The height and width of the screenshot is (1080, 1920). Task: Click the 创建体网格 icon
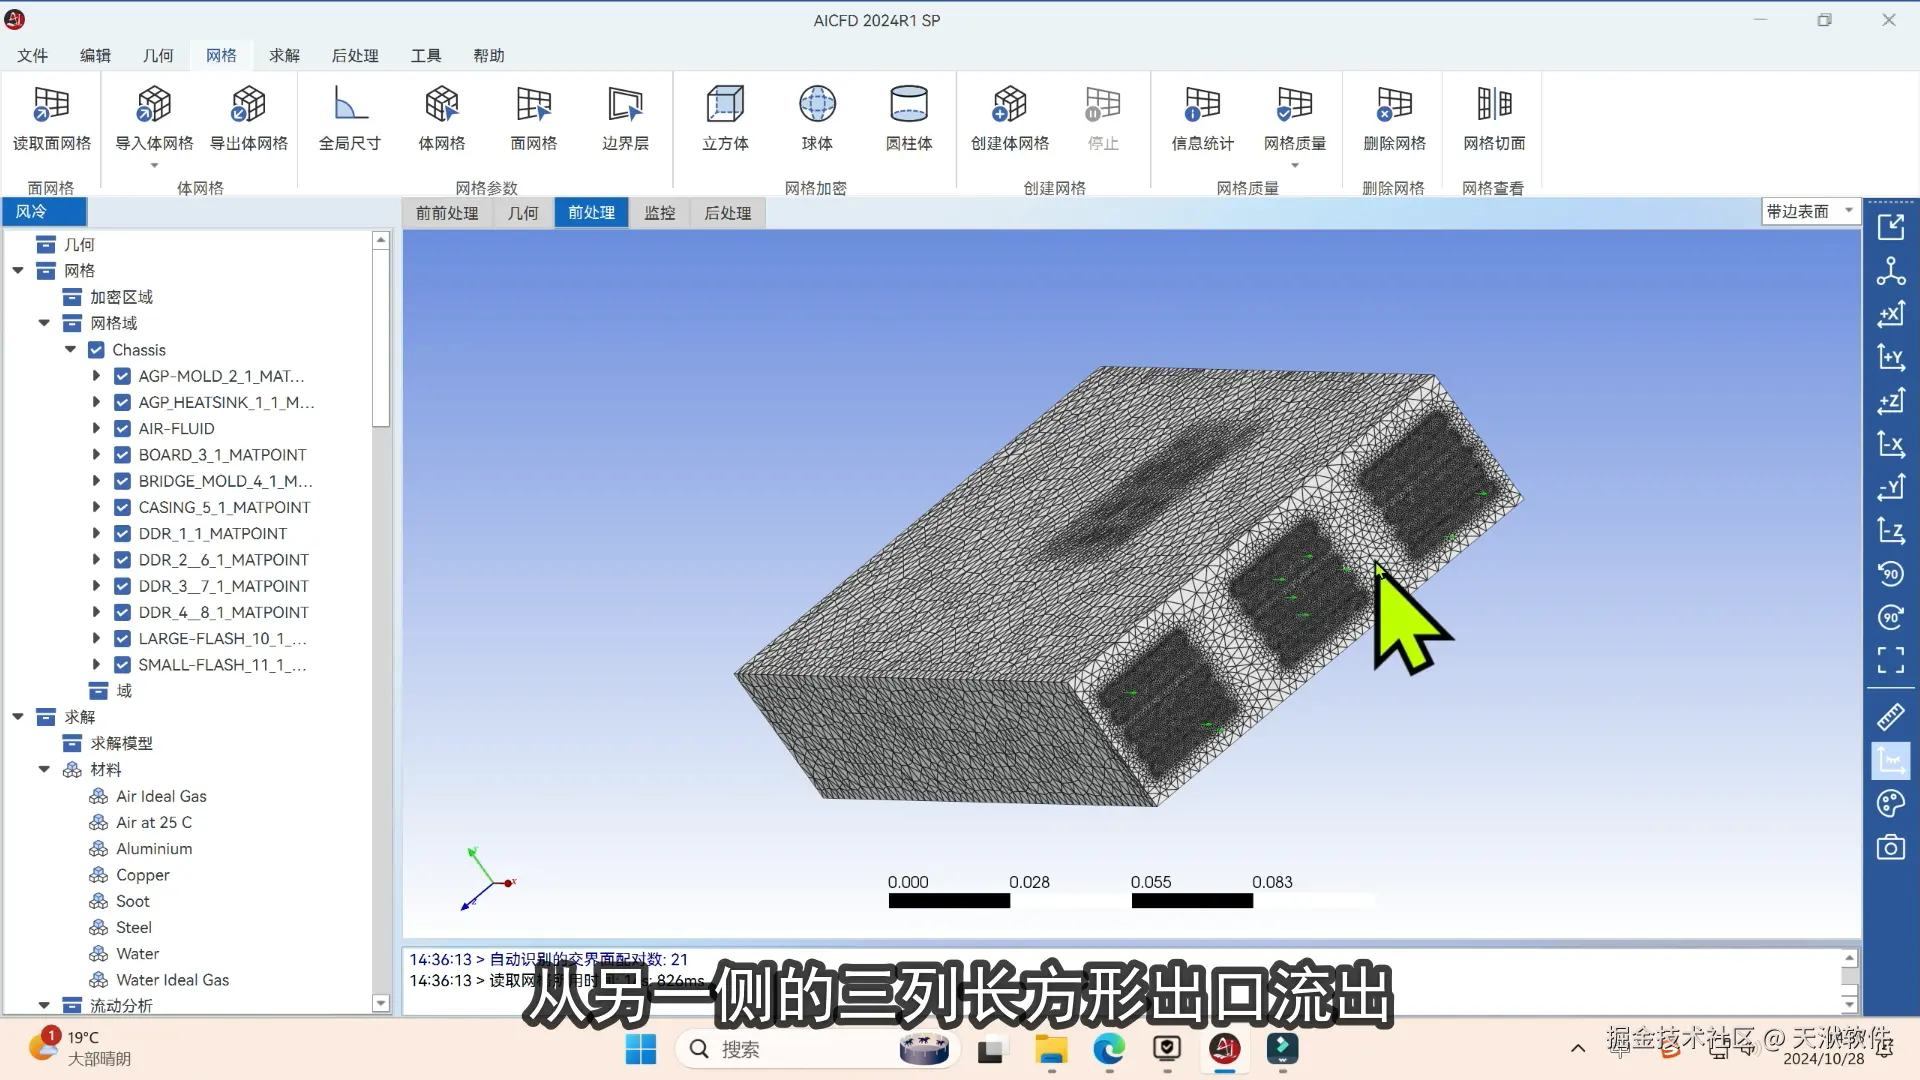[1009, 106]
